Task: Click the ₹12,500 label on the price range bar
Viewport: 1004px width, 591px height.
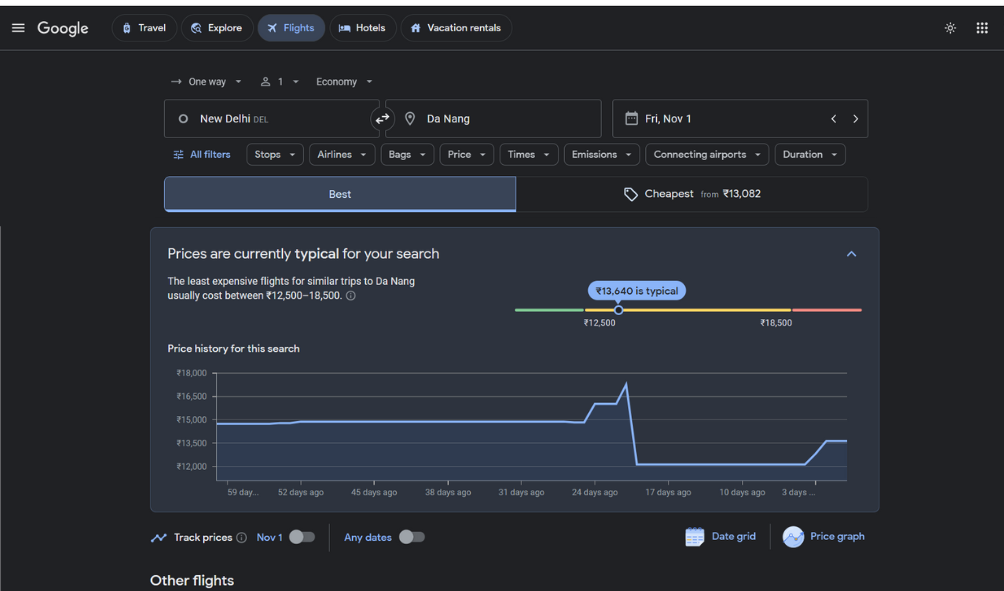Action: tap(599, 323)
